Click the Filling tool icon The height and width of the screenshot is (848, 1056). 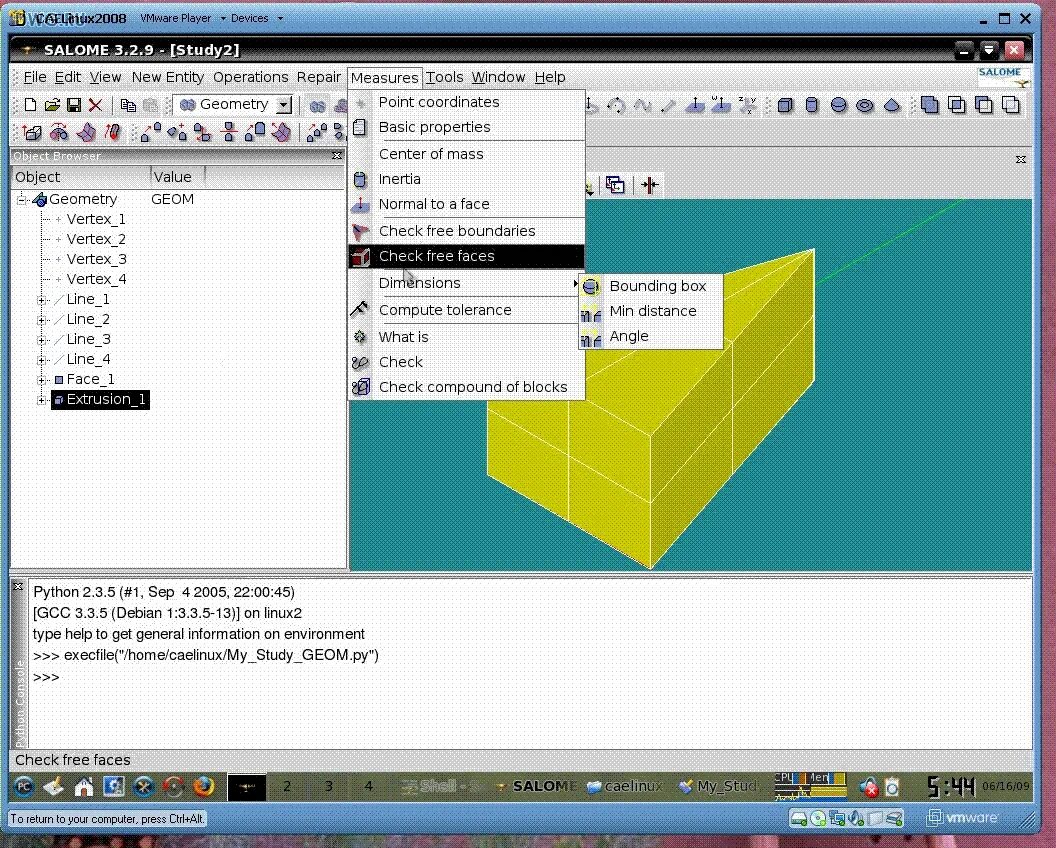click(86, 133)
